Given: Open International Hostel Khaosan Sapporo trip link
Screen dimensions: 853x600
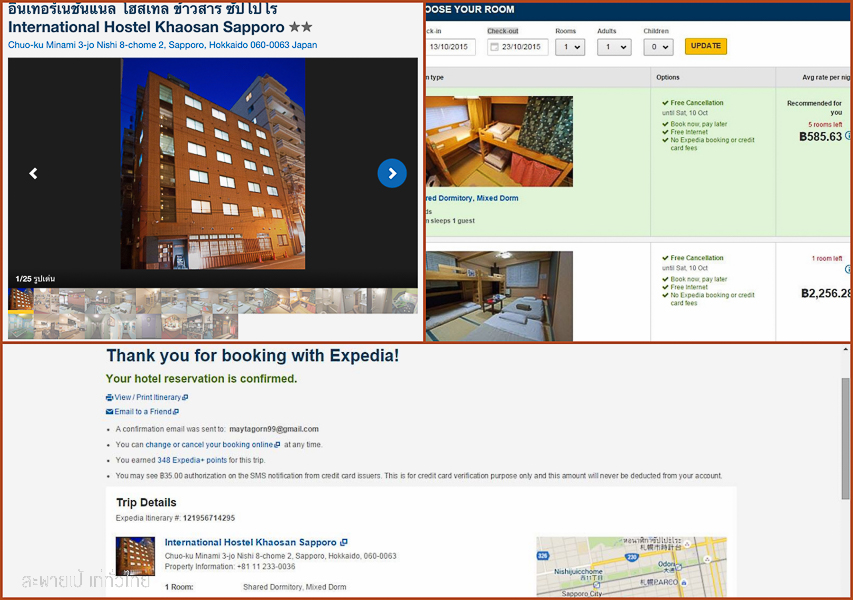Looking at the screenshot, I should (250, 542).
